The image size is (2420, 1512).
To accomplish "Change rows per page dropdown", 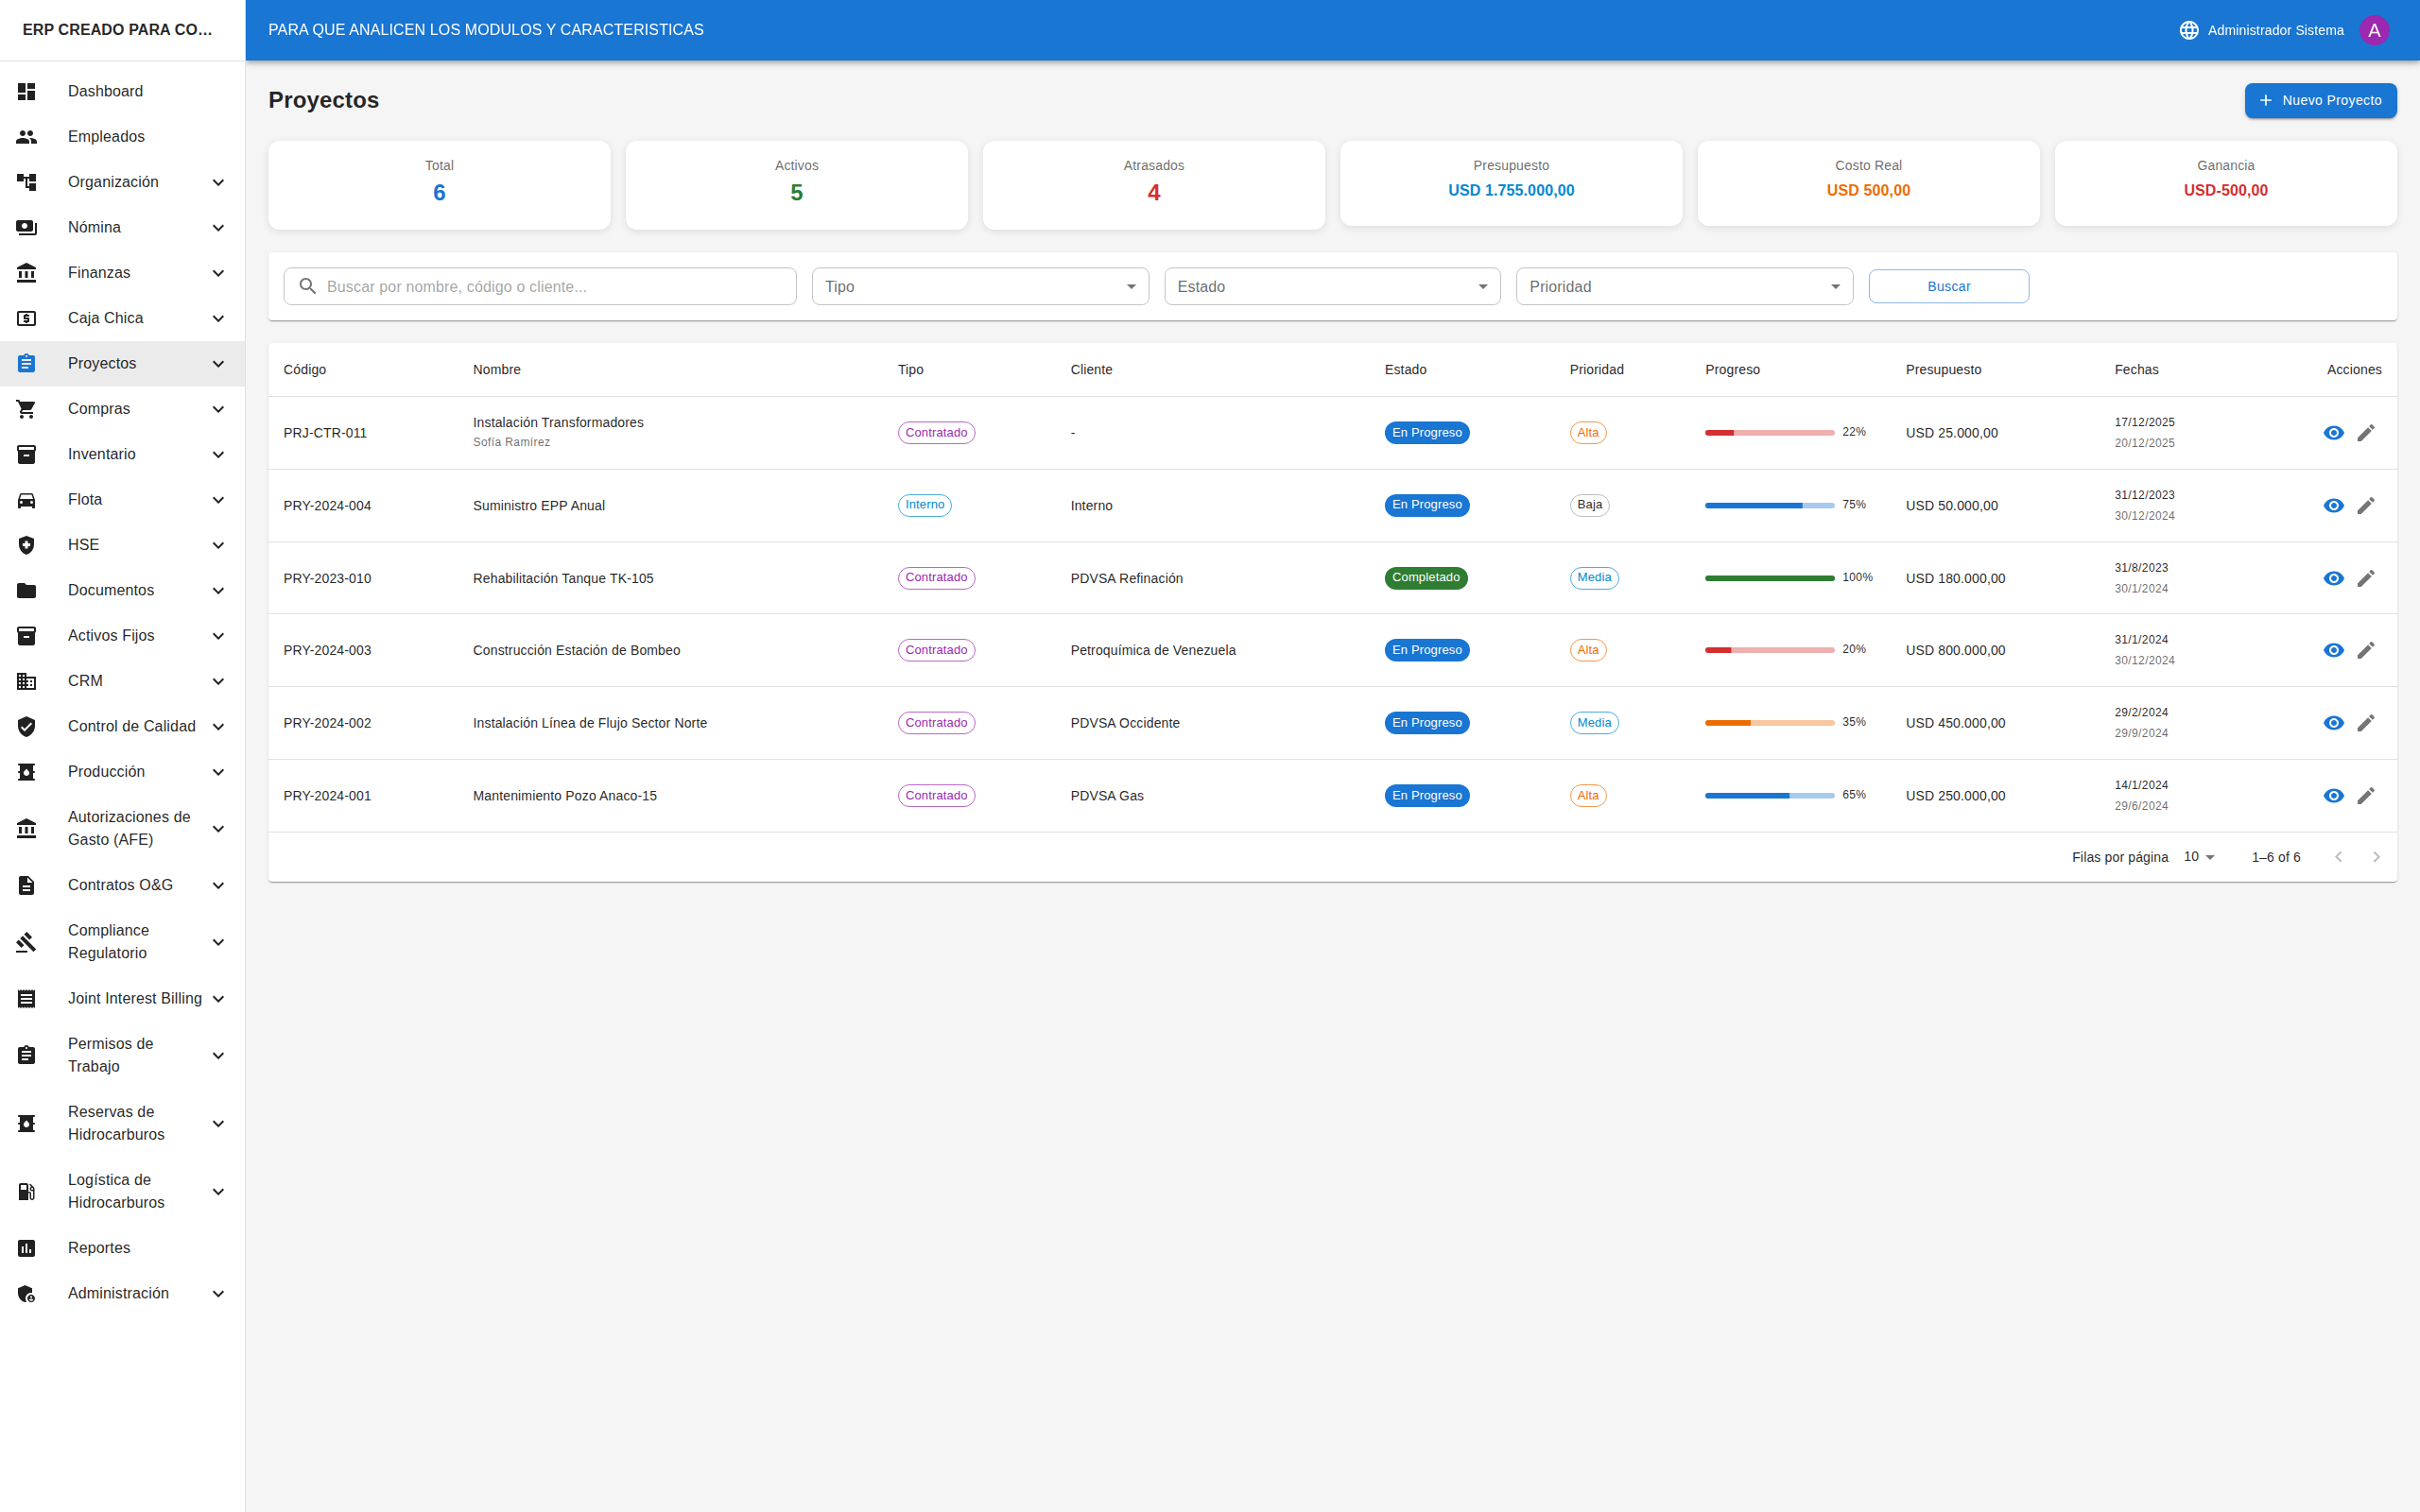I will pyautogui.click(x=2199, y=857).
